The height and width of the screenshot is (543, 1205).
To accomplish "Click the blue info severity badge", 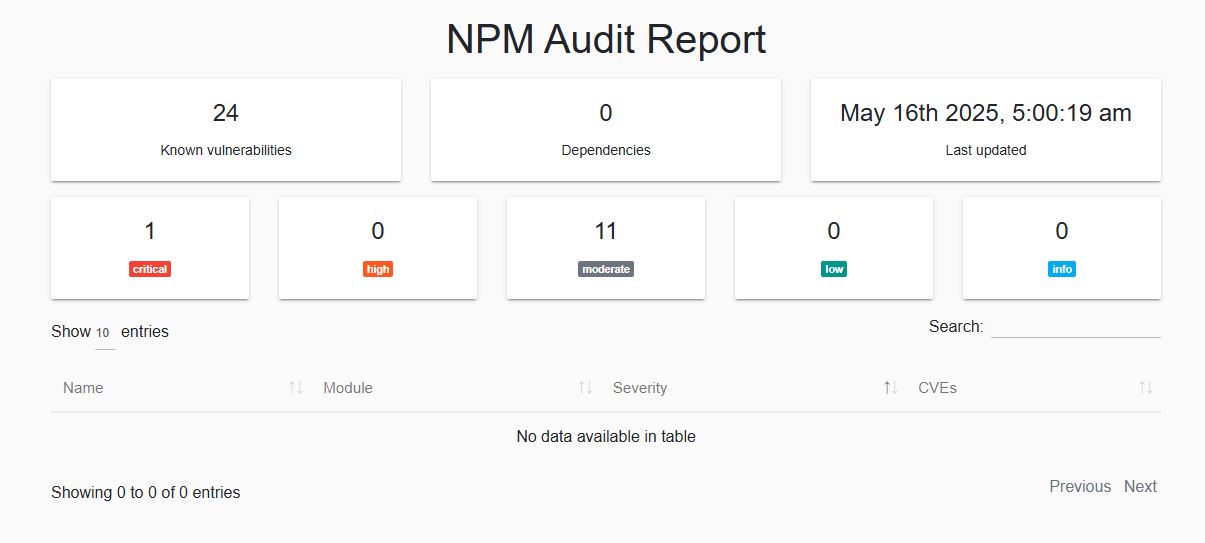I will pyautogui.click(x=1062, y=269).
